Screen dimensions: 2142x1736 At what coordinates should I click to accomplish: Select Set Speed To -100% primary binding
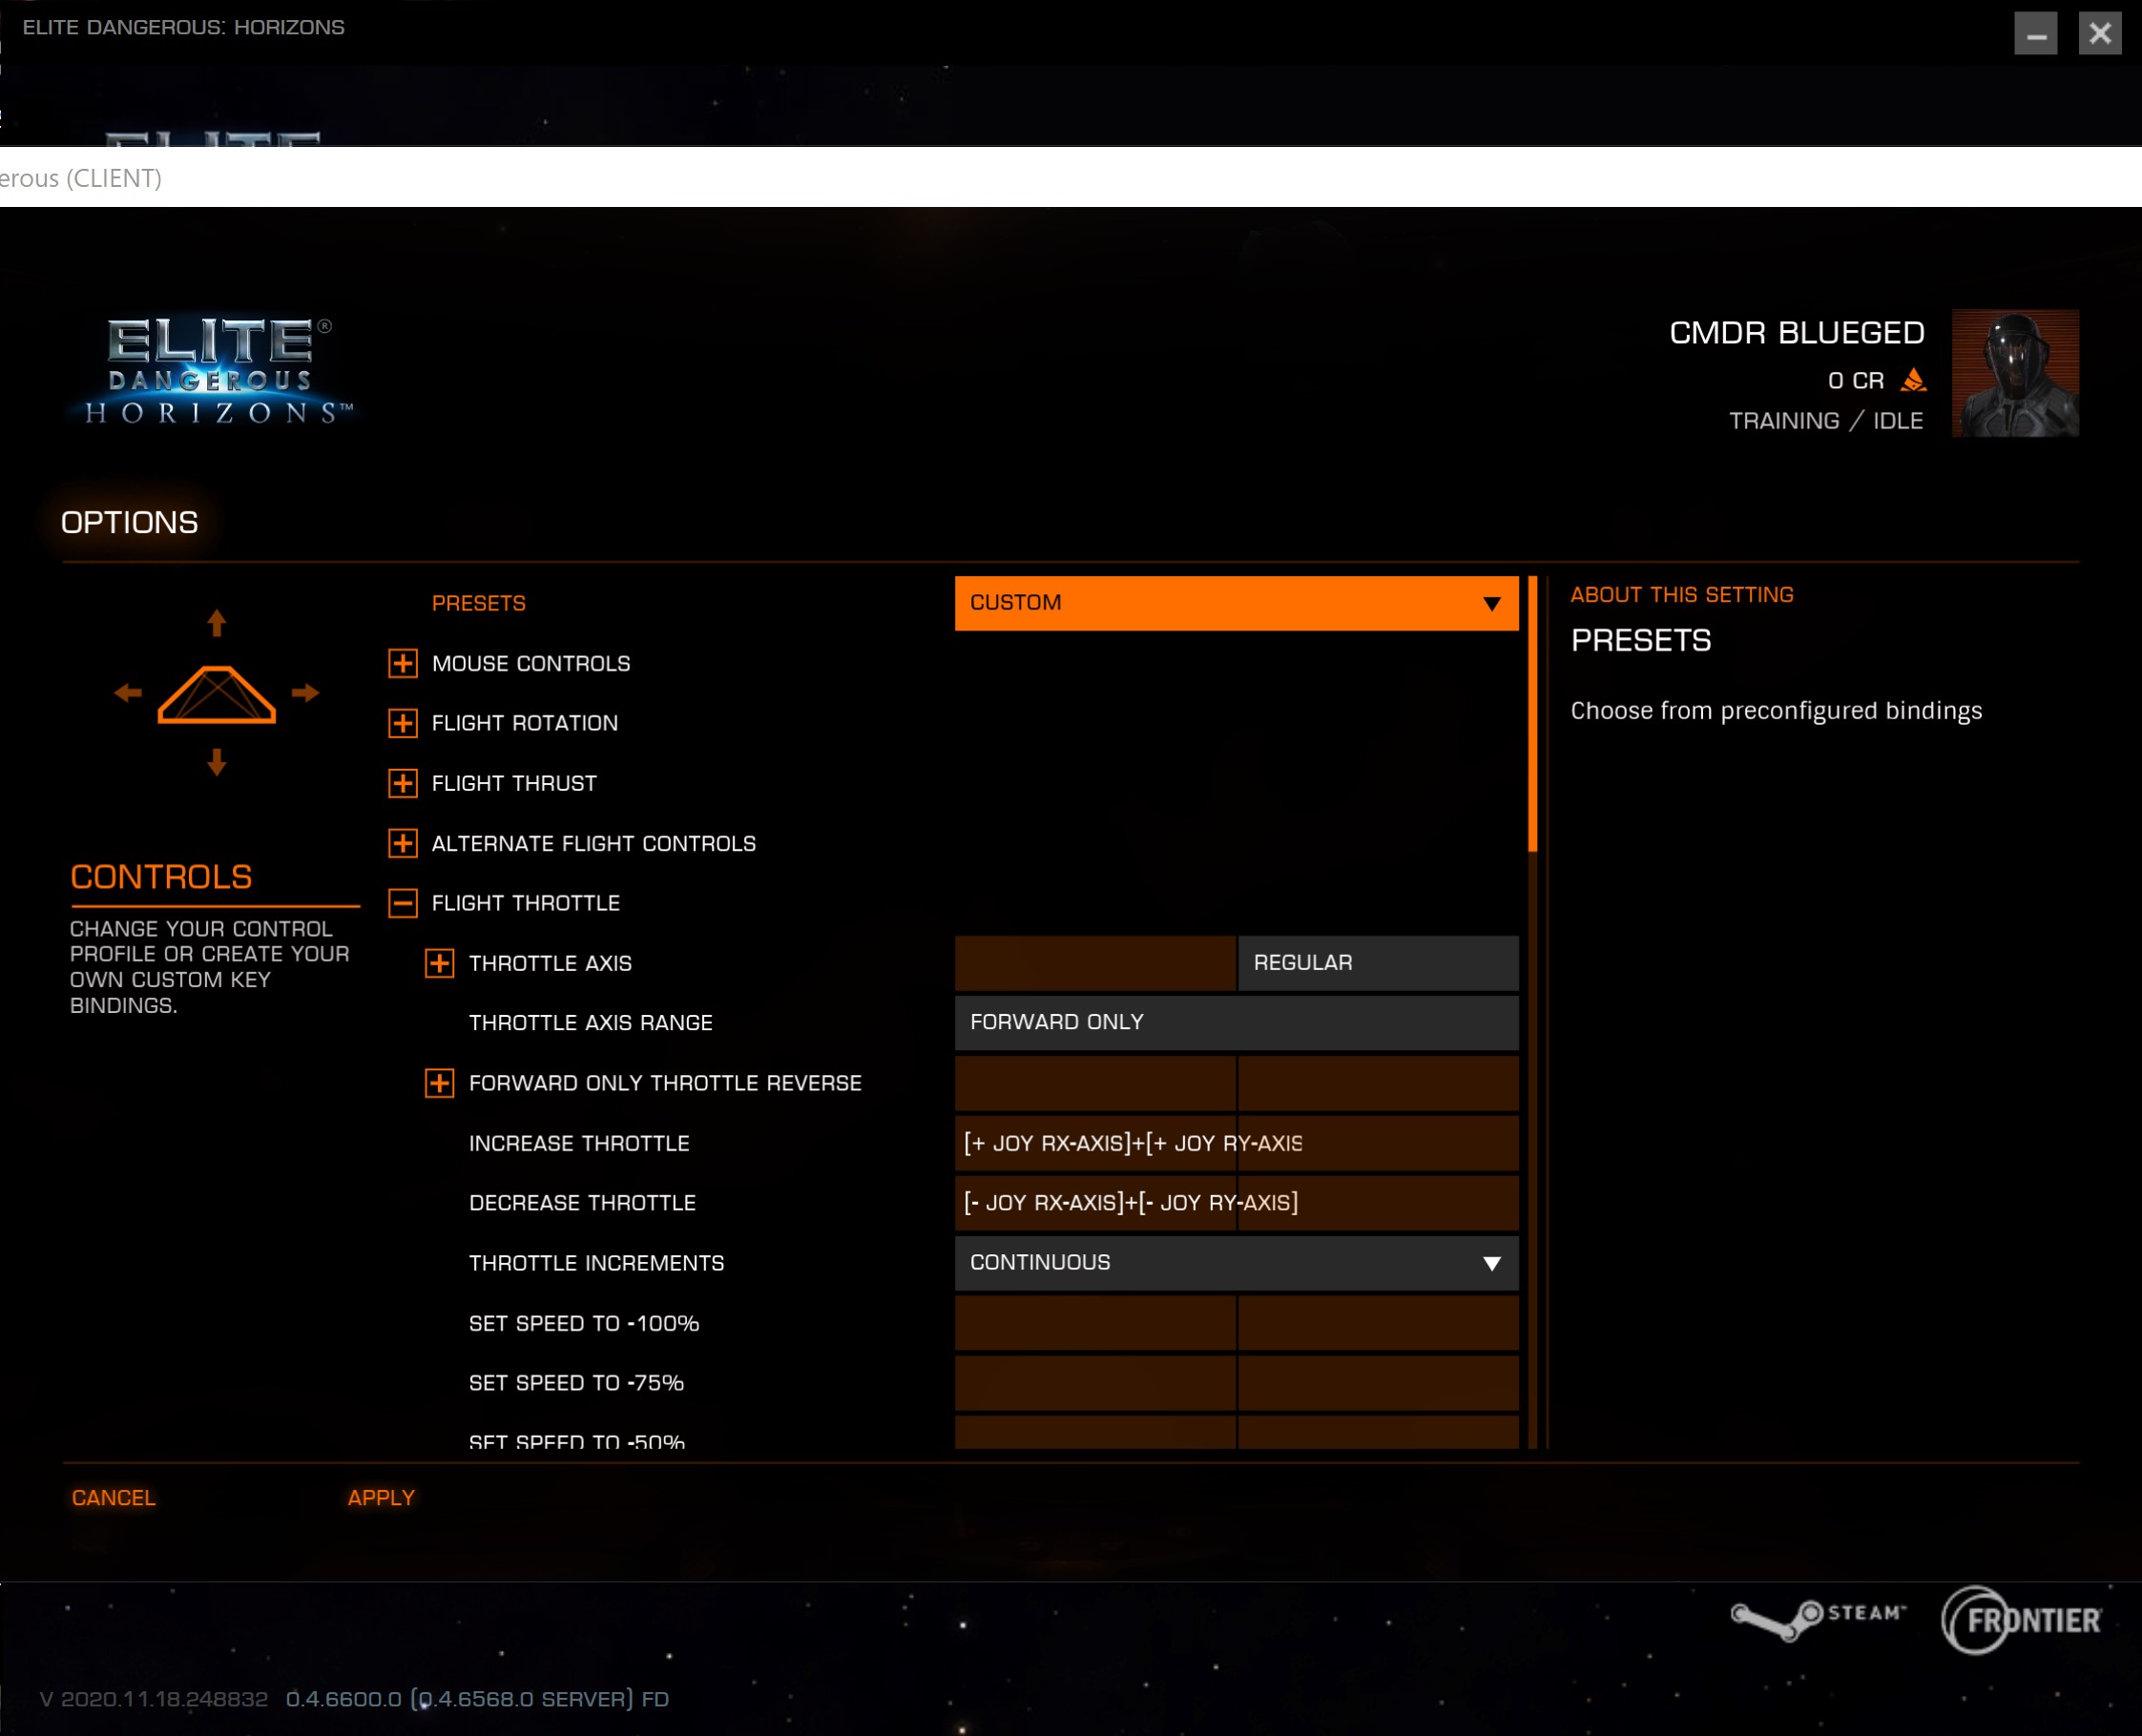click(1095, 1322)
